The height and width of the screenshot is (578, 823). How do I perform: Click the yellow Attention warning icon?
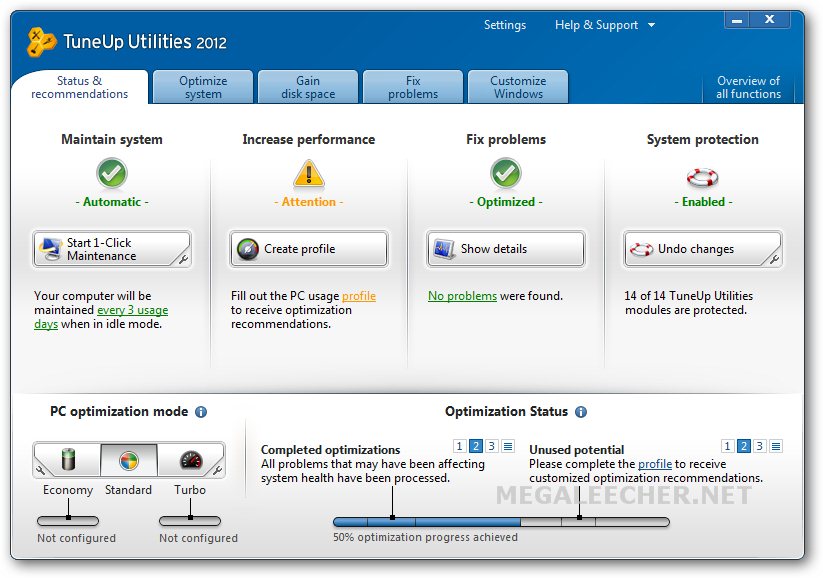pyautogui.click(x=309, y=174)
